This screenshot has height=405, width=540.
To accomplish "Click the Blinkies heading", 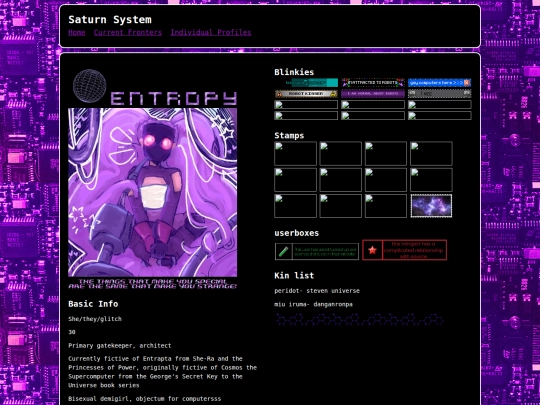I will pyautogui.click(x=294, y=72).
